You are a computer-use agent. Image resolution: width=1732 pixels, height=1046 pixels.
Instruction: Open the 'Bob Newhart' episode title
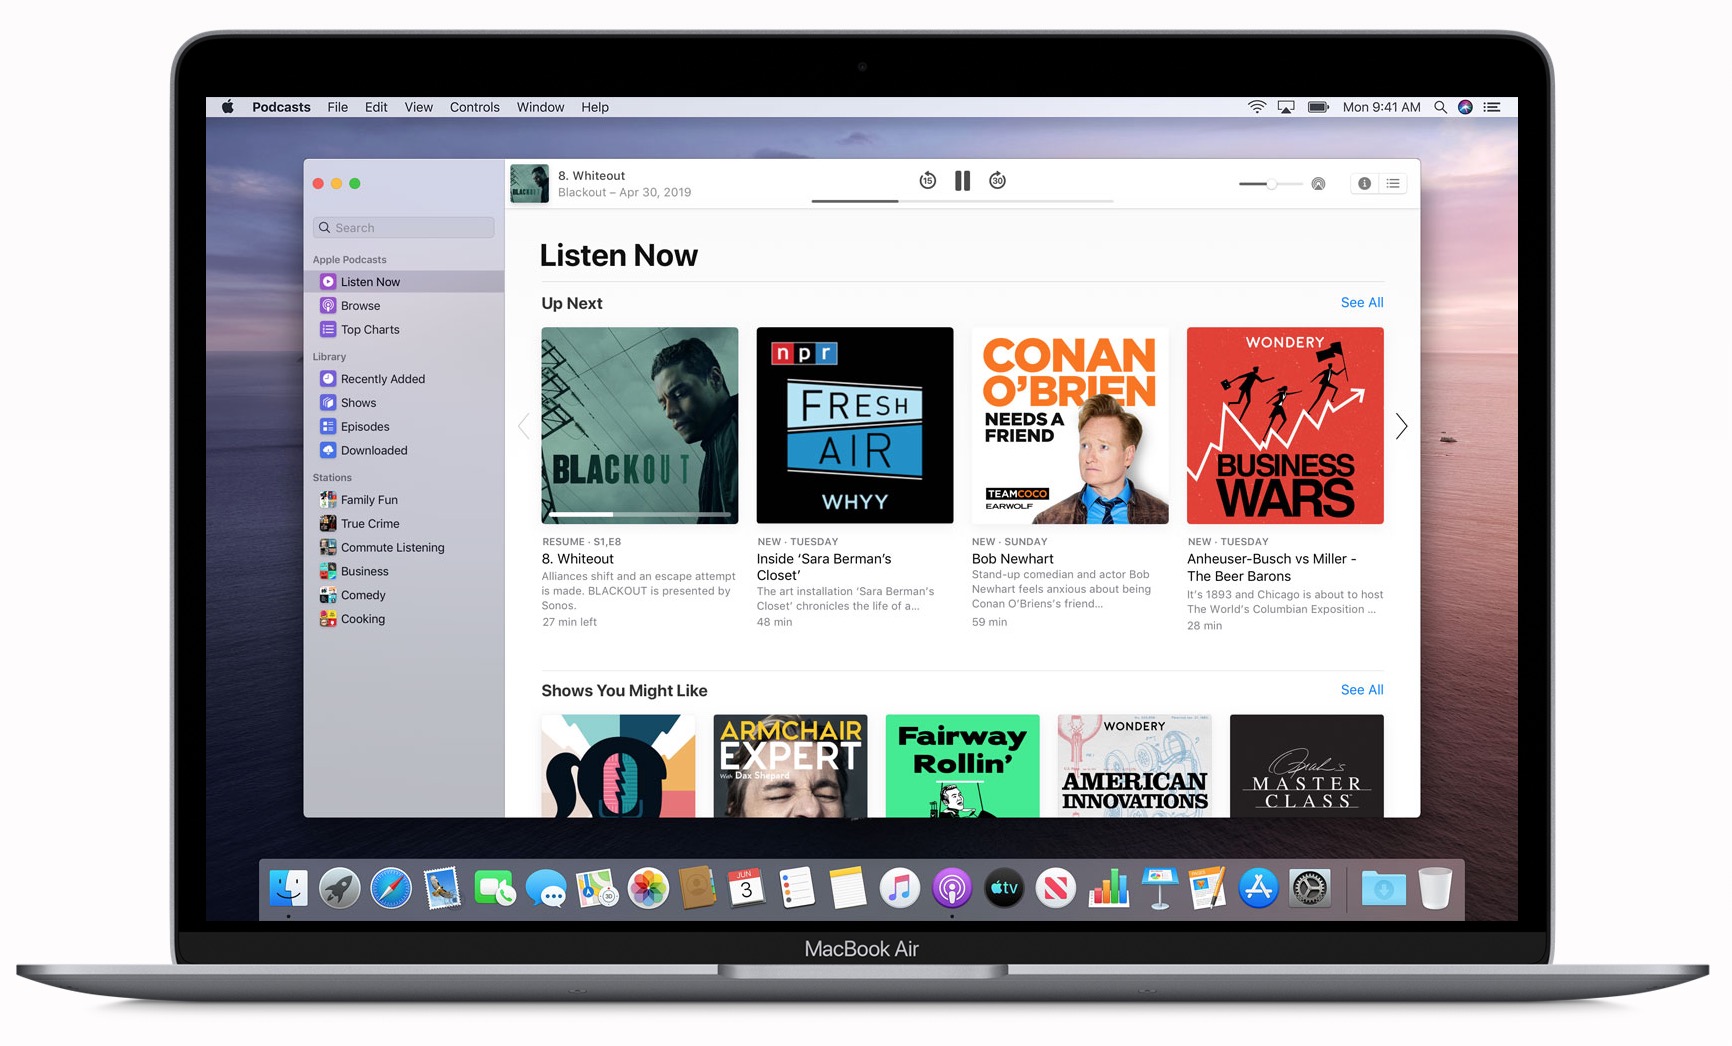click(x=1013, y=559)
